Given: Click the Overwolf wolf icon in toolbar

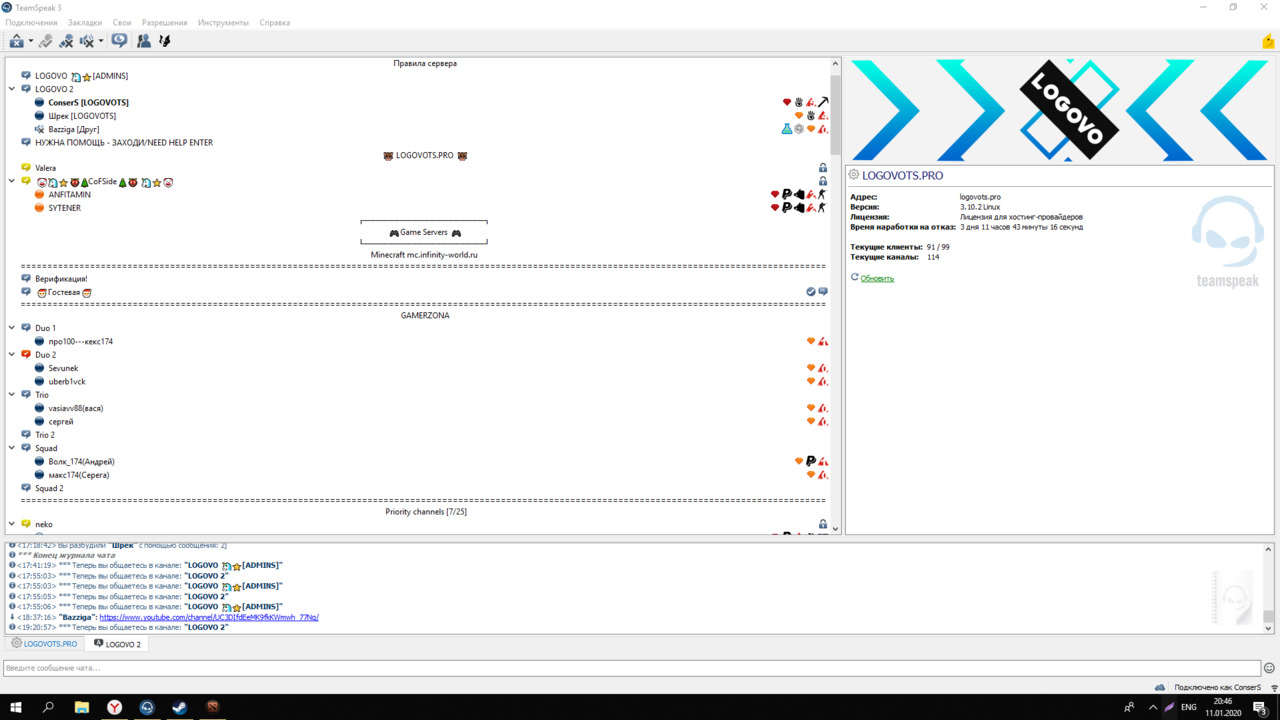Looking at the screenshot, I should pyautogui.click(x=165, y=41).
